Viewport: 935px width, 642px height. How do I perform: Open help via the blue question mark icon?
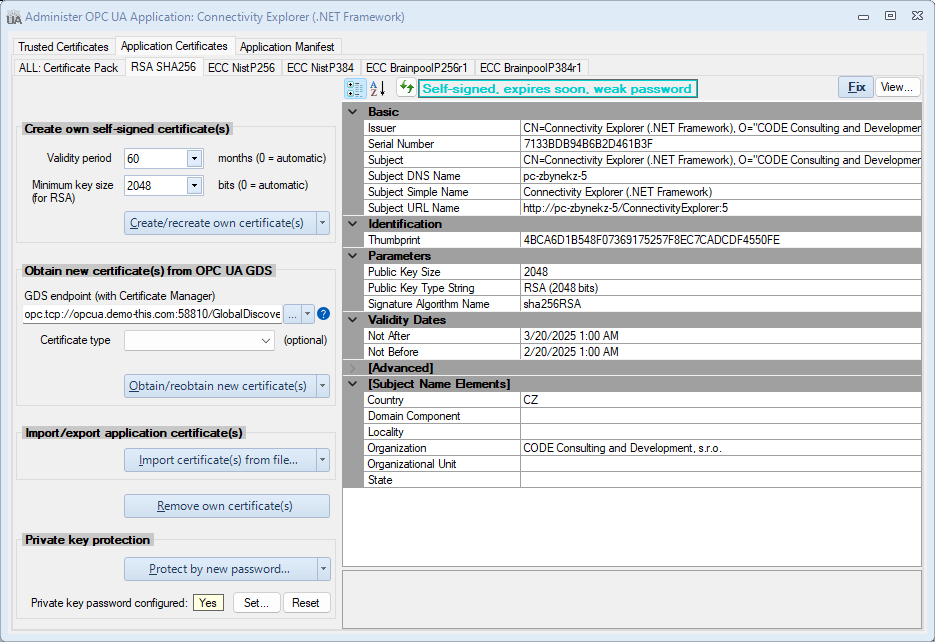[x=321, y=313]
